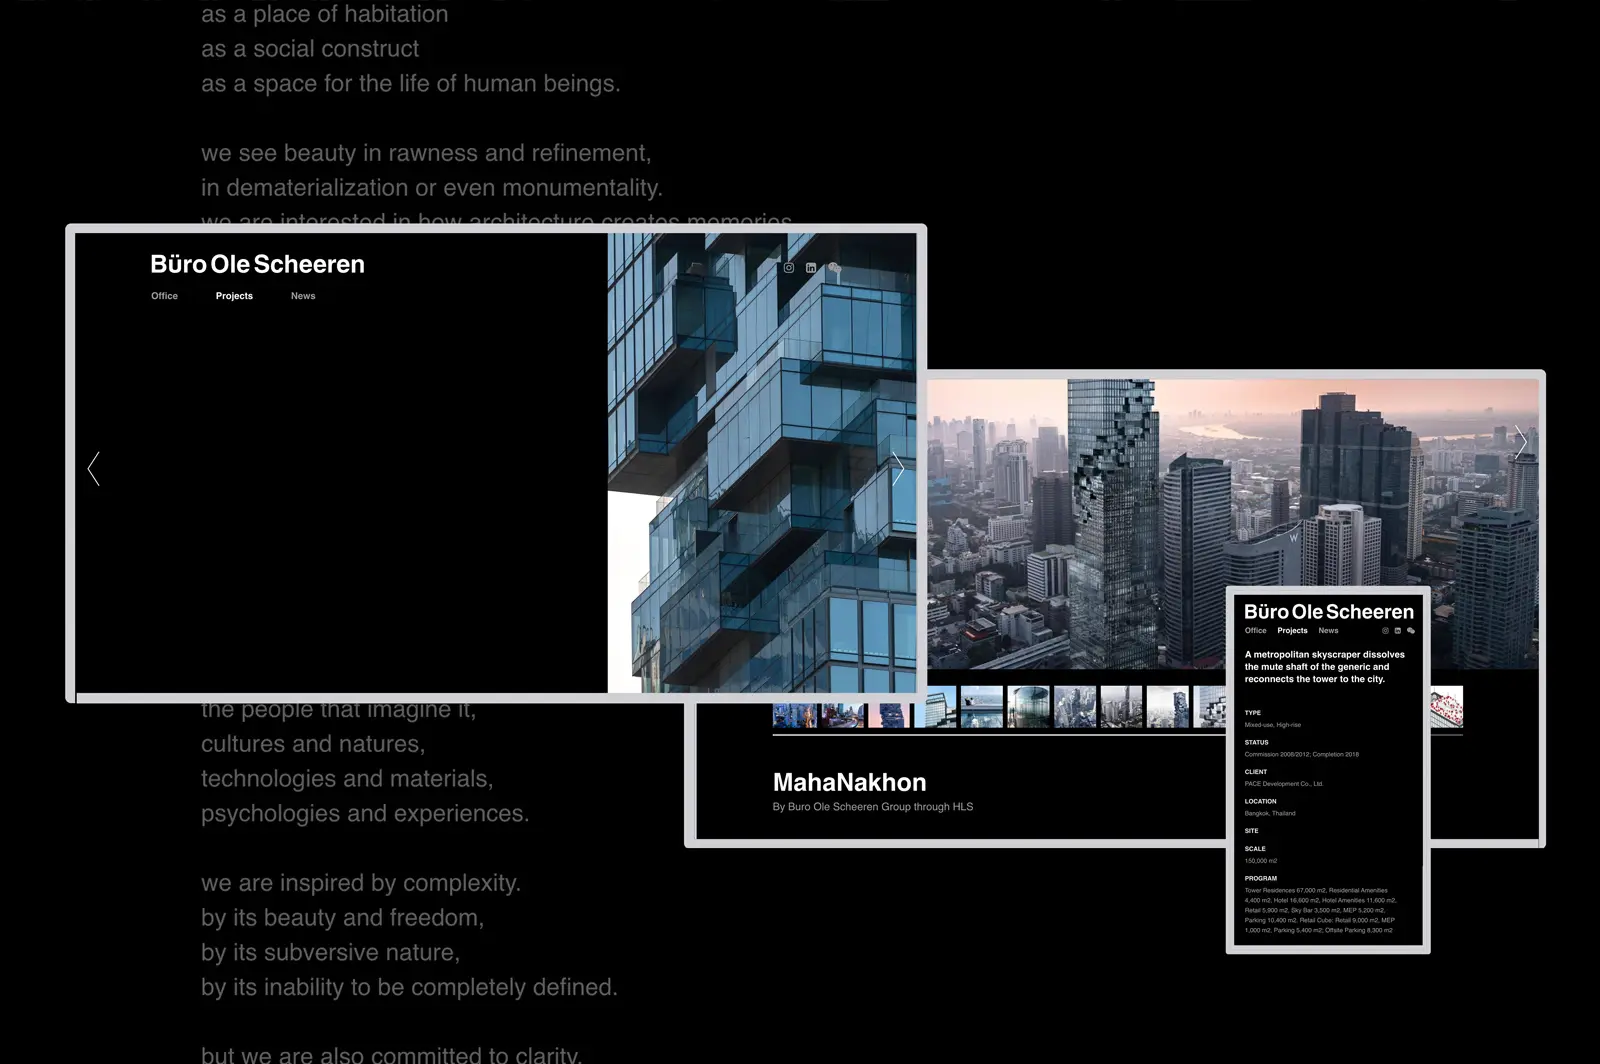Open LinkedIn icon in the left desktop window
This screenshot has height=1064, width=1600.
tap(811, 268)
